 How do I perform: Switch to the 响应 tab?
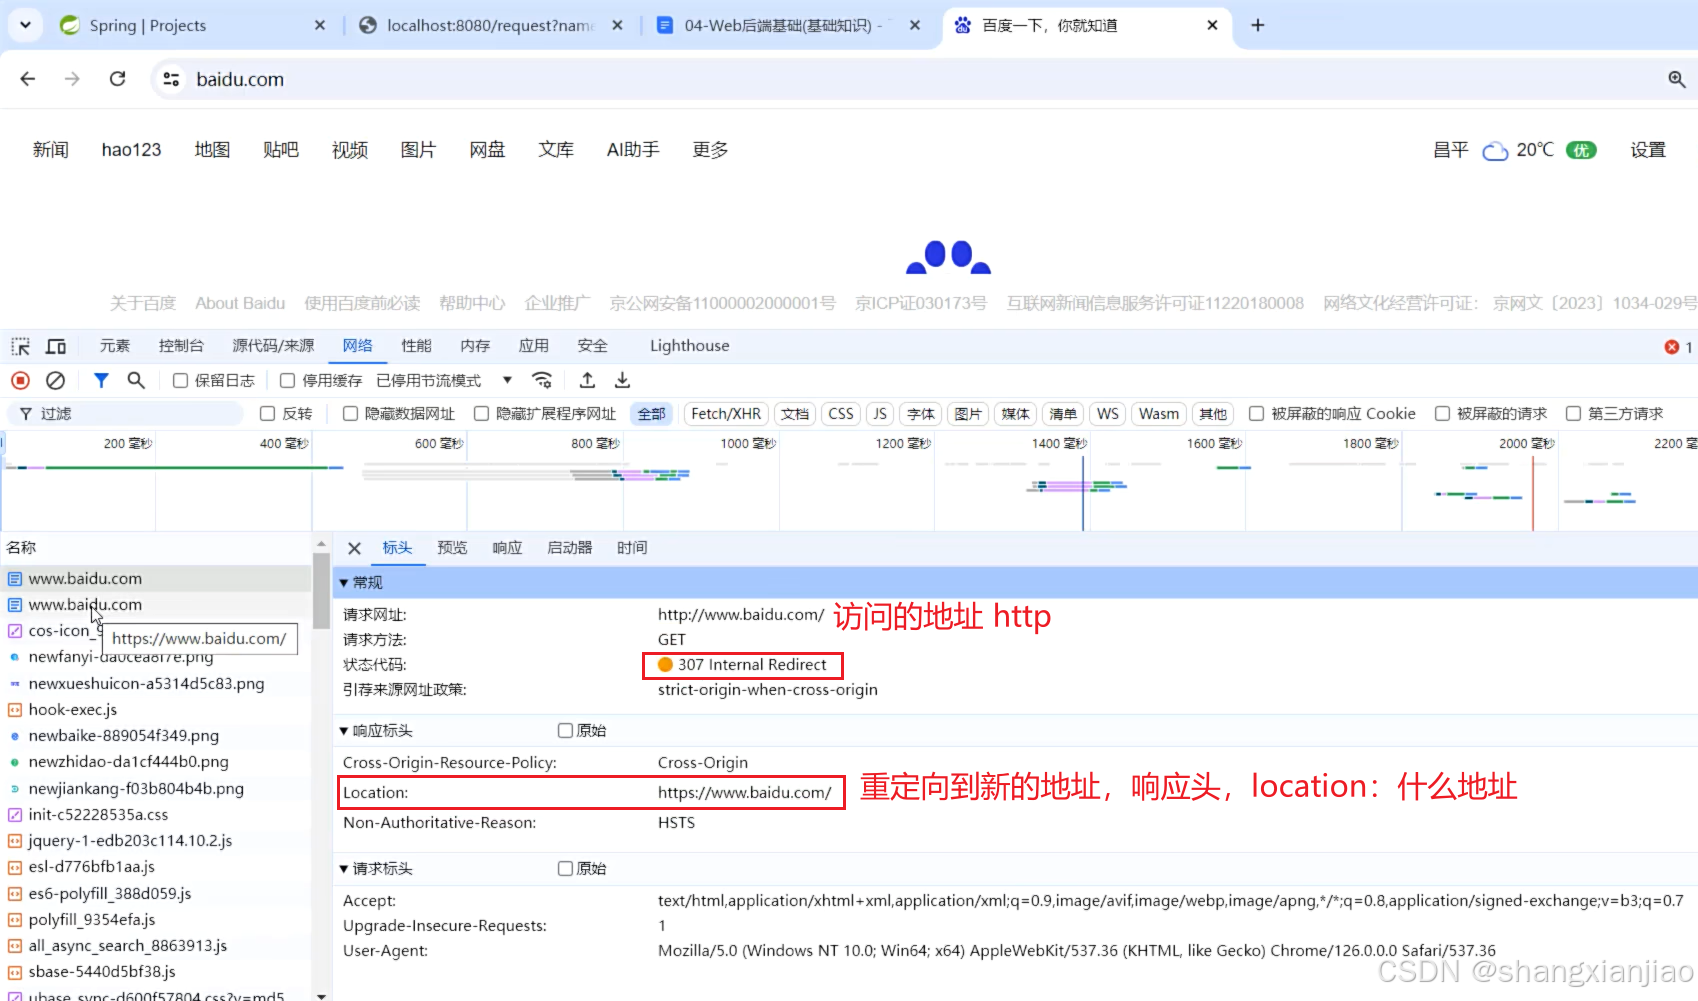[507, 548]
